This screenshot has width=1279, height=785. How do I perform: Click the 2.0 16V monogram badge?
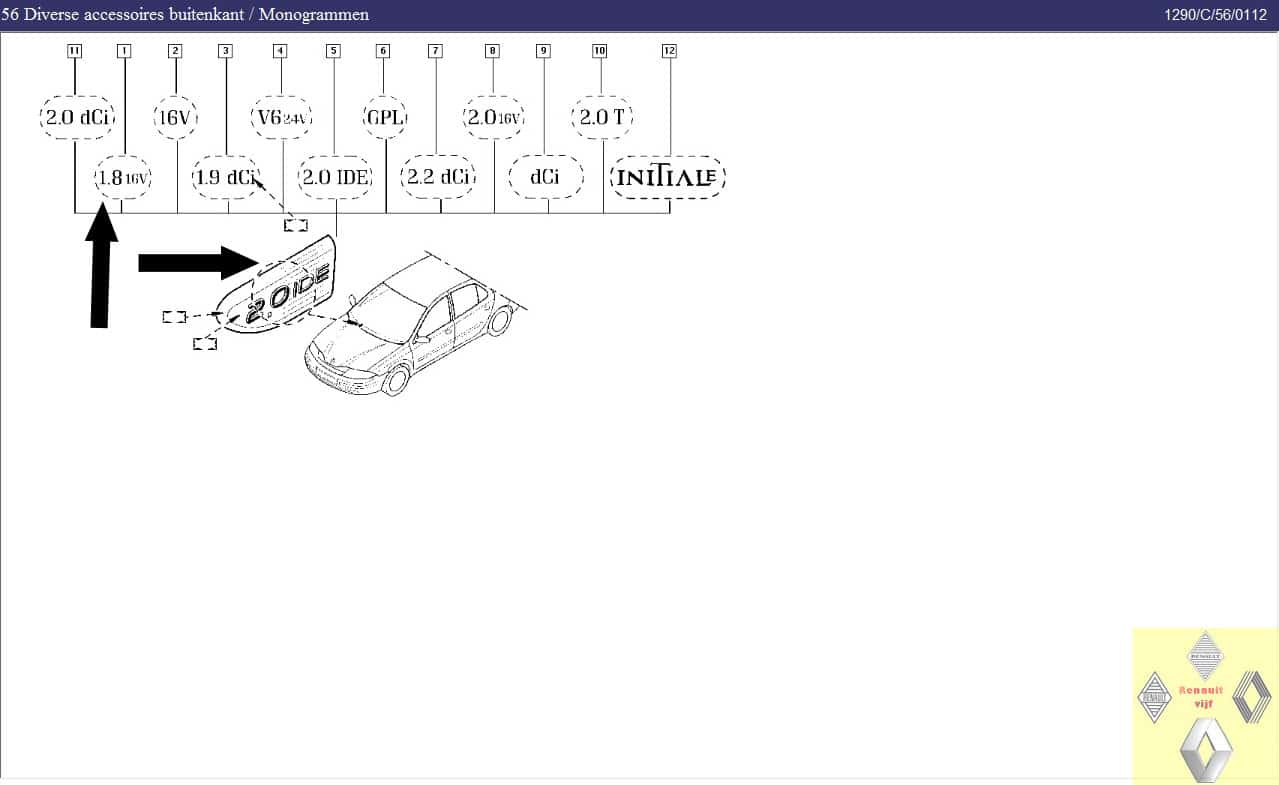[493, 117]
